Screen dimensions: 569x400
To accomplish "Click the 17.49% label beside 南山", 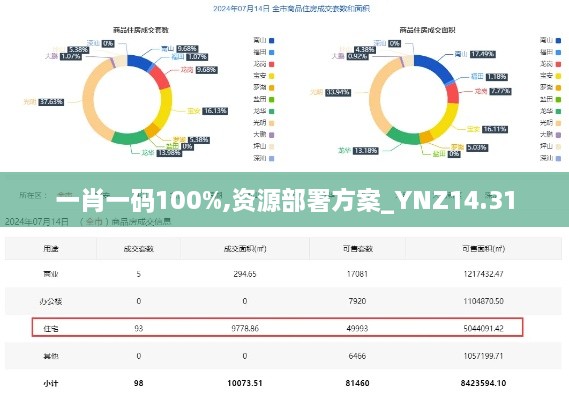I will tap(483, 54).
